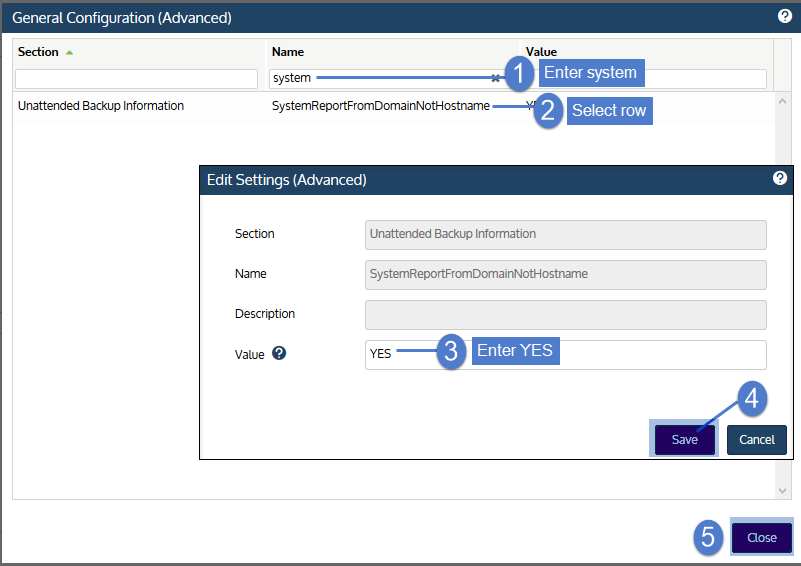Open help for General Configuration (Advanced)
801x566 pixels.
pyautogui.click(x=785, y=16)
